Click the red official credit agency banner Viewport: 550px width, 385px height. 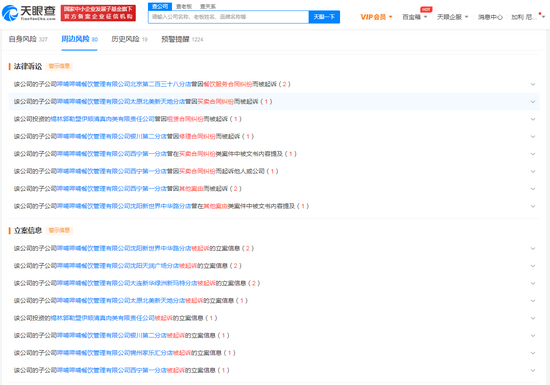point(98,13)
